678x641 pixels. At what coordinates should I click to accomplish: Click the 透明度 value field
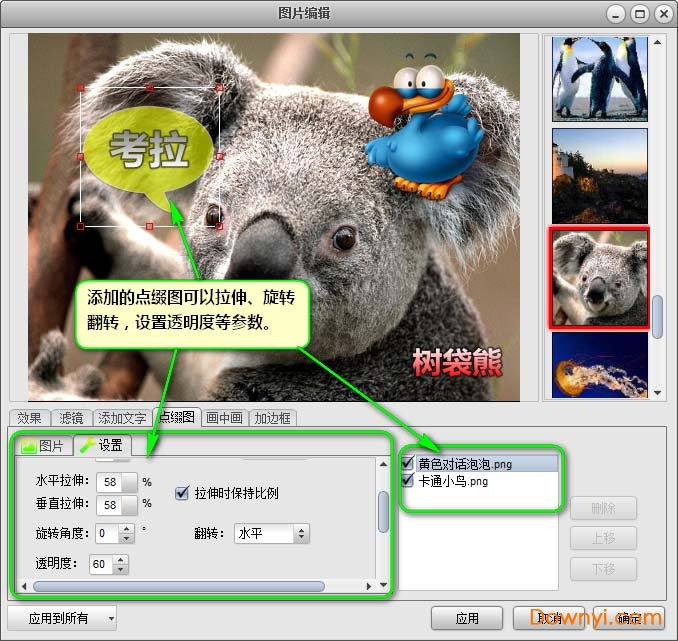coord(101,564)
